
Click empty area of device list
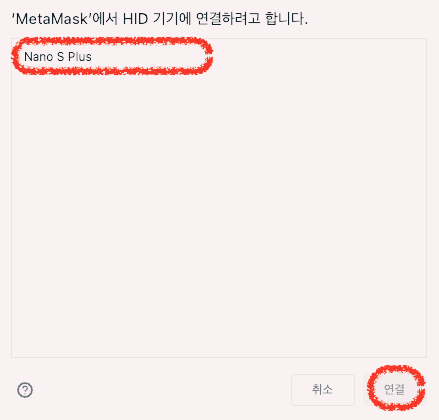click(219, 213)
